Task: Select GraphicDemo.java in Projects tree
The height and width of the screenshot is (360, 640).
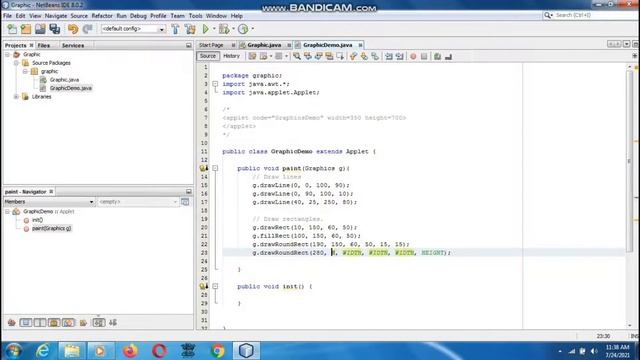Action: coord(71,88)
